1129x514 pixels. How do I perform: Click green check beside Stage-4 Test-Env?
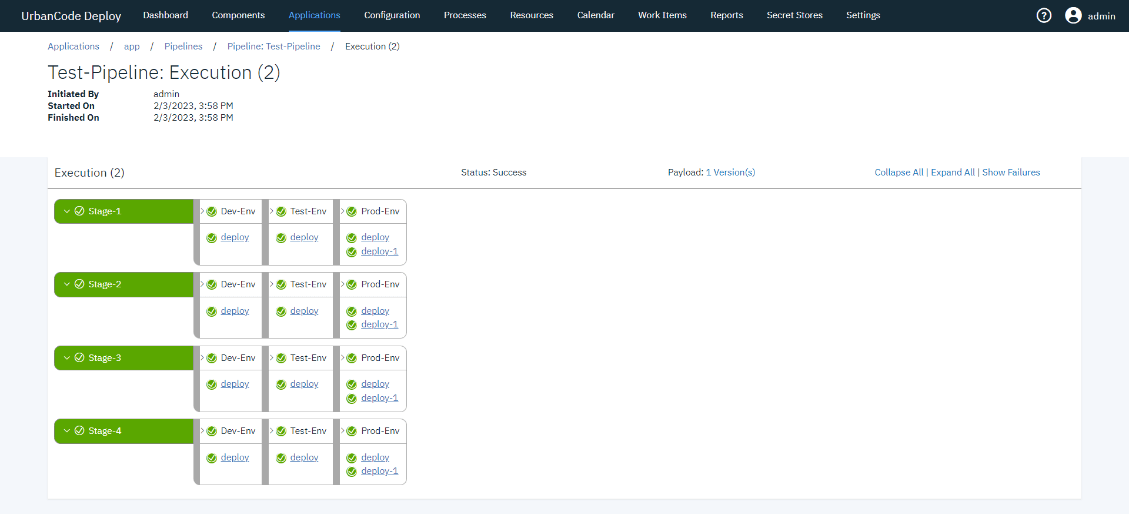282,431
